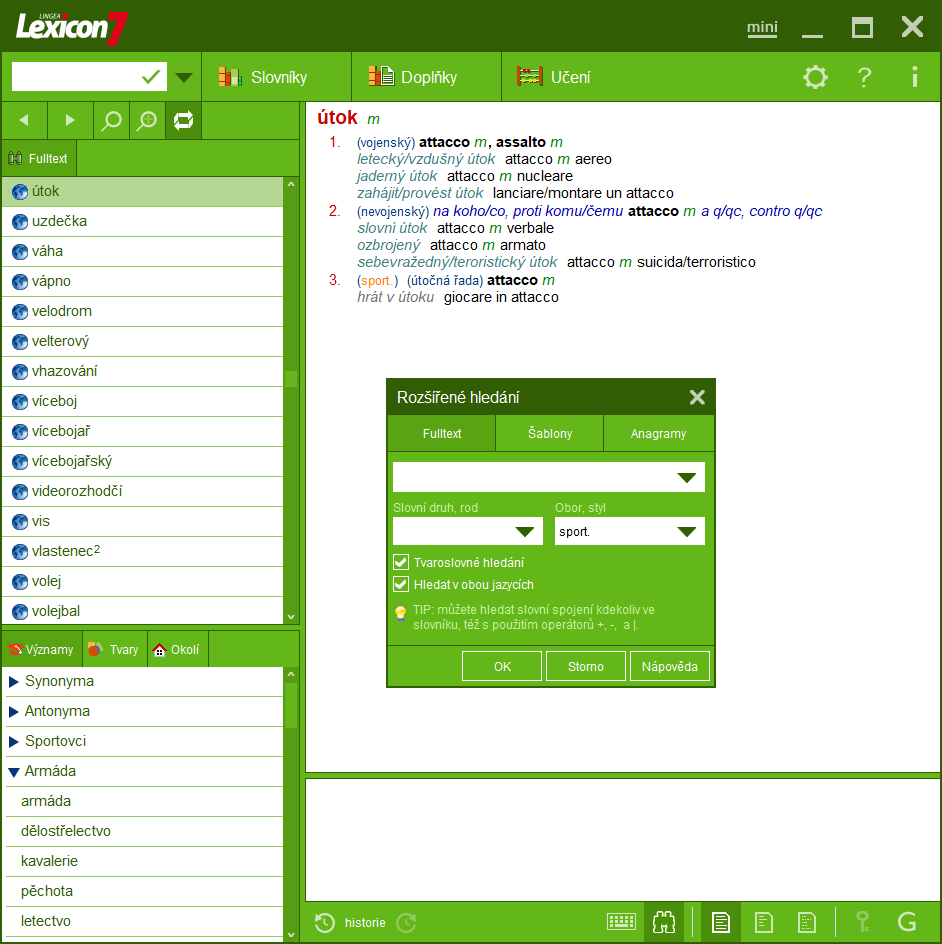Click the historie label

click(365, 922)
